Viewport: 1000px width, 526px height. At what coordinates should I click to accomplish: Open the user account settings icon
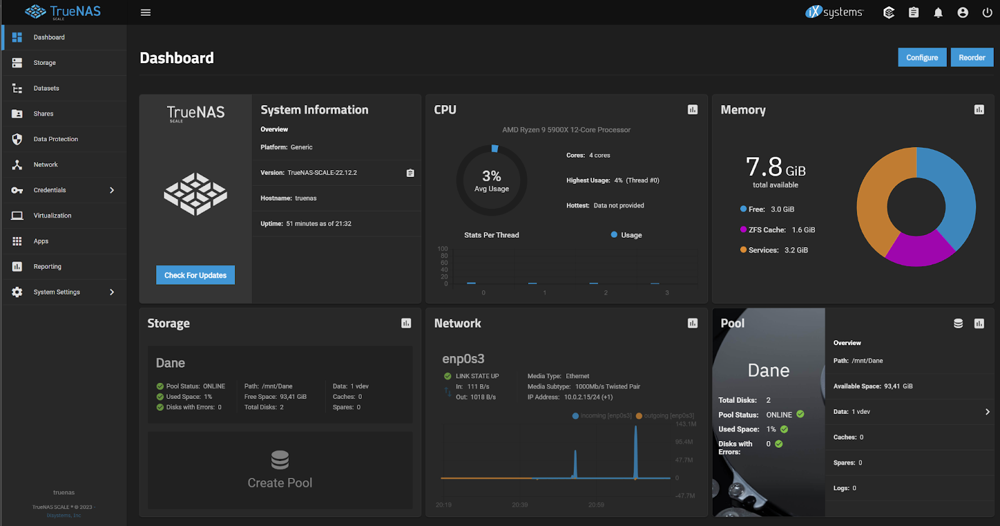pos(962,12)
